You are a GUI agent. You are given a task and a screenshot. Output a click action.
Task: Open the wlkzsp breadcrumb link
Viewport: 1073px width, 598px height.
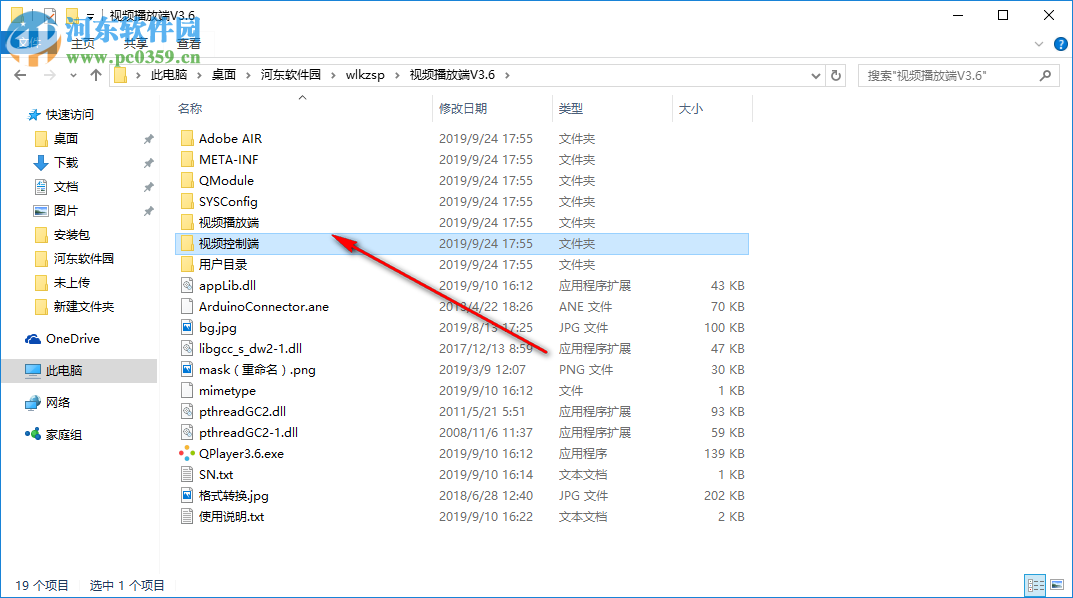(x=367, y=74)
